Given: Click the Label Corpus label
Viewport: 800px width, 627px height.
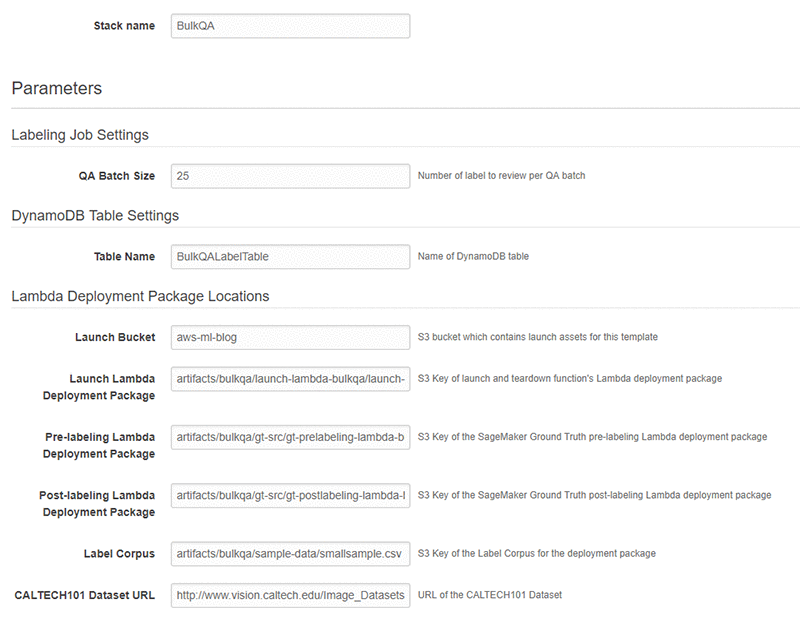Looking at the screenshot, I should 119,554.
